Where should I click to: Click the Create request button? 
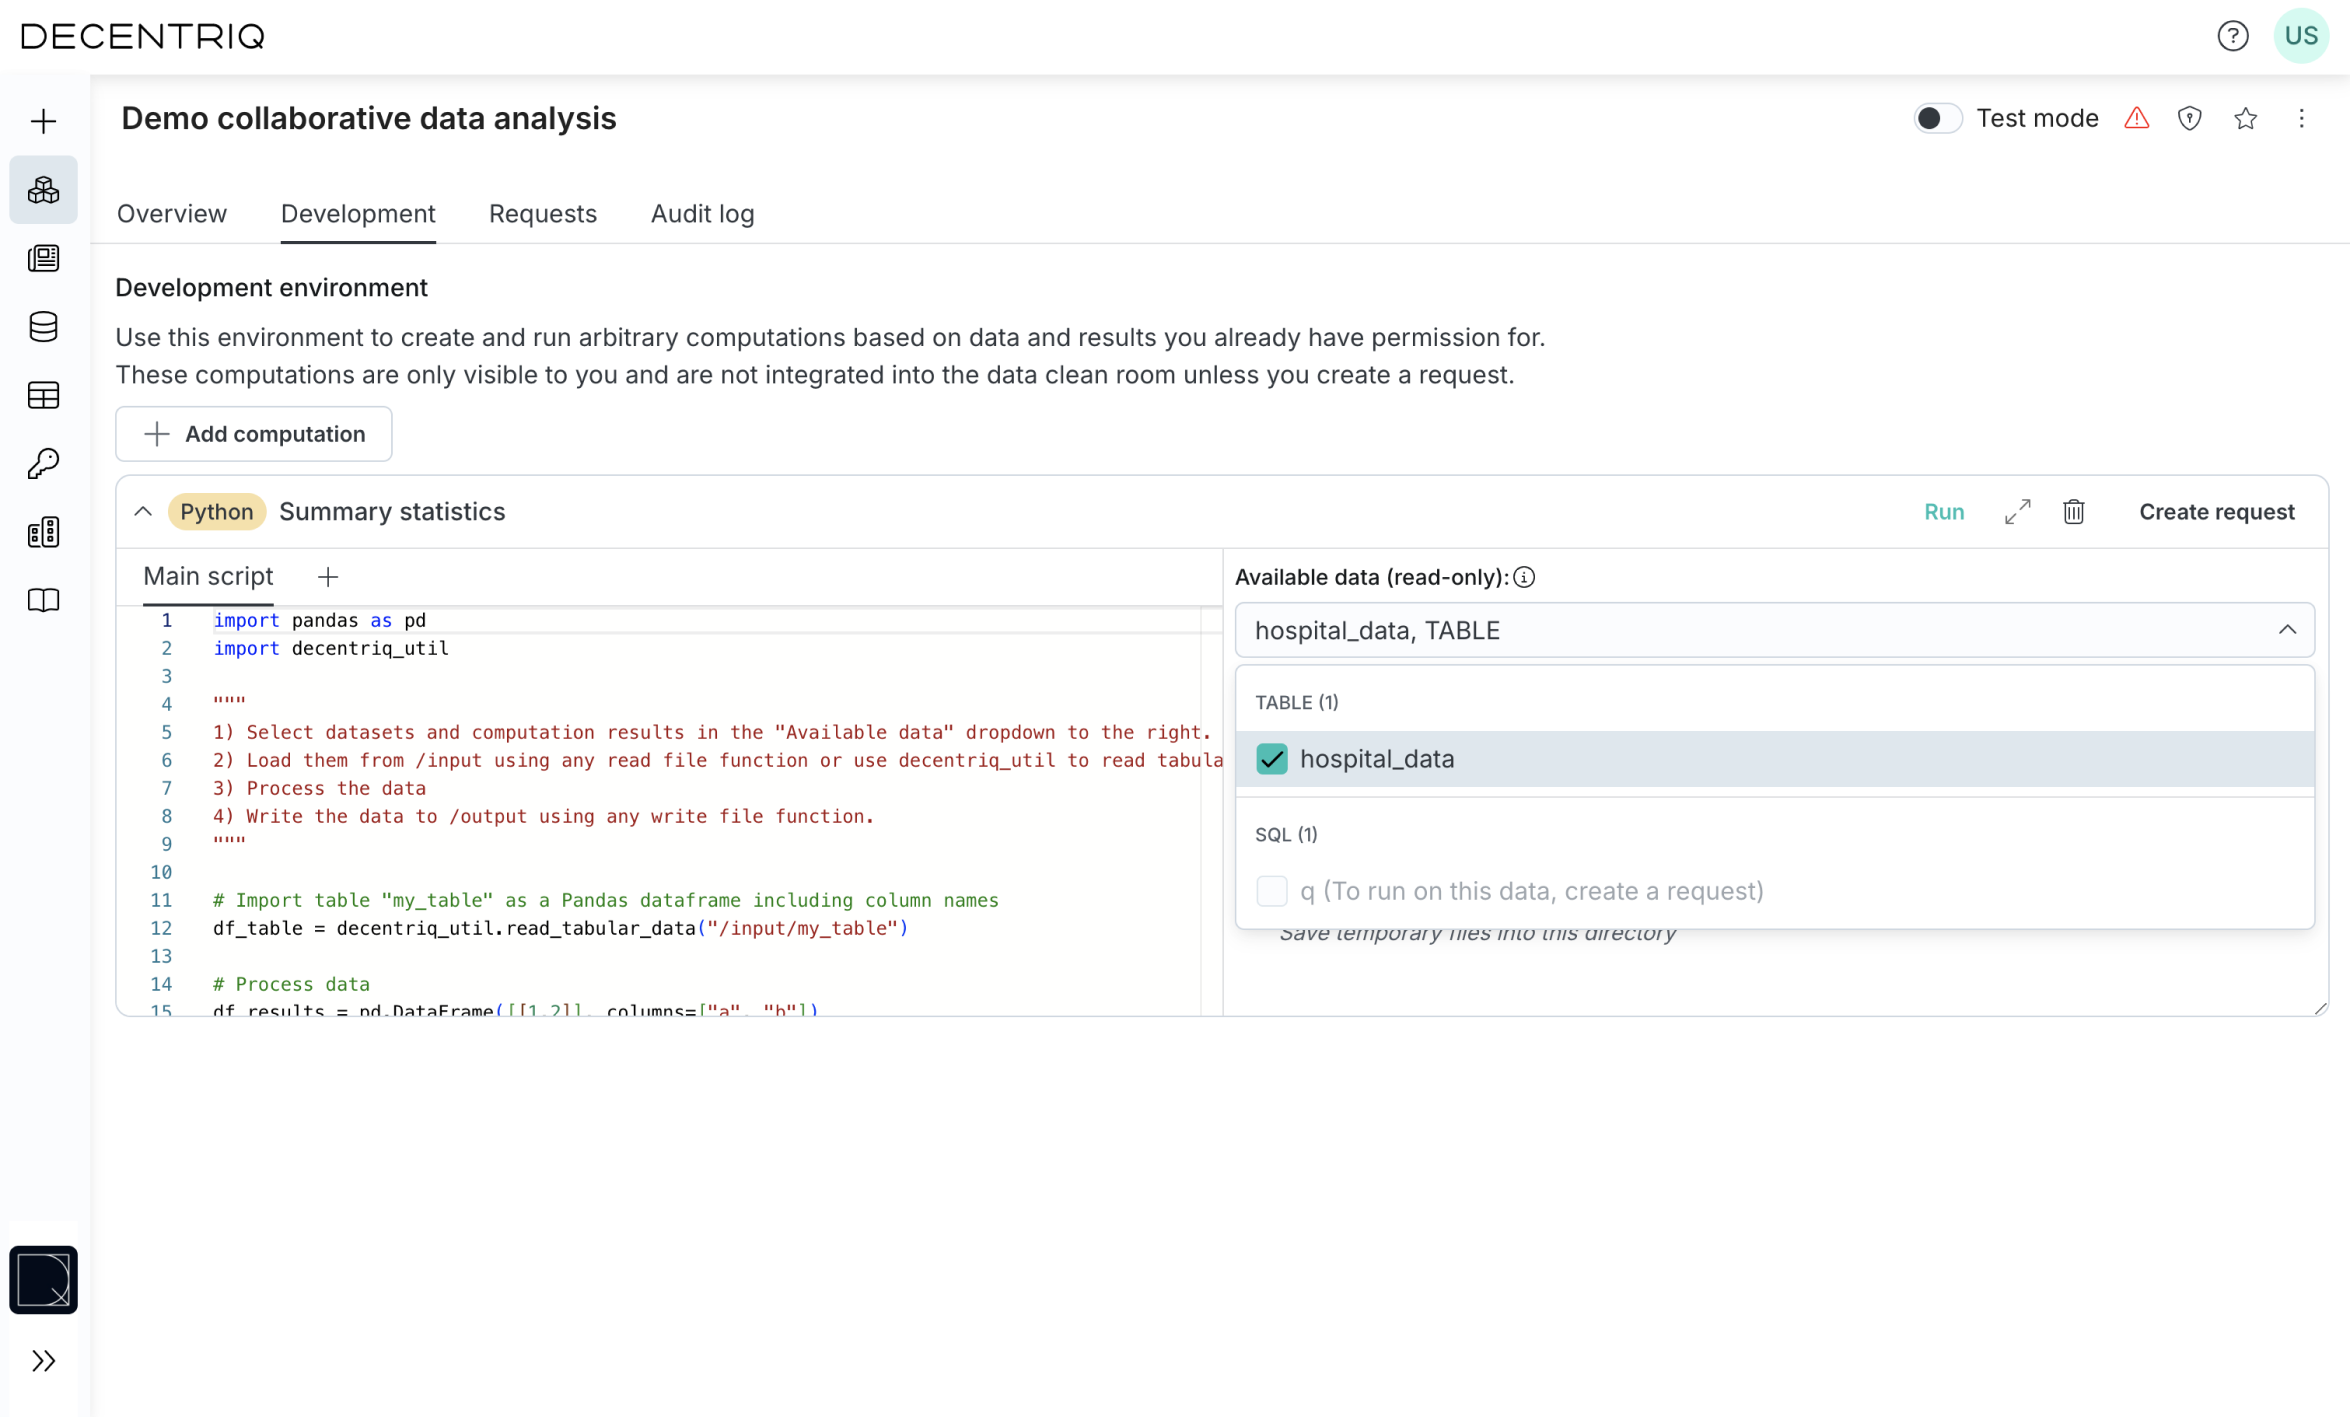(2216, 512)
